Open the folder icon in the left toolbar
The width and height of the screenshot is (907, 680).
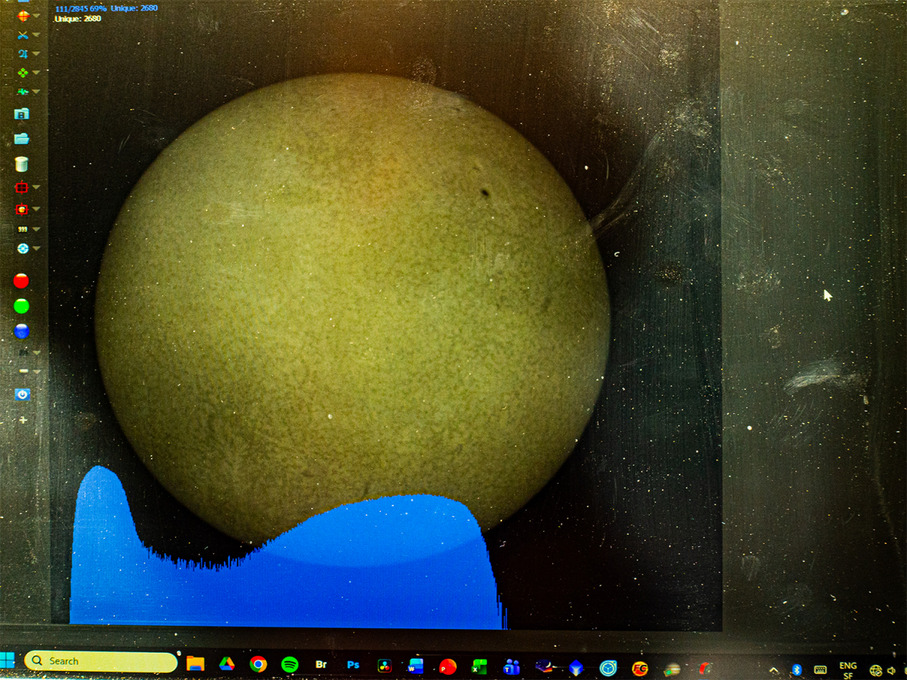[x=21, y=139]
